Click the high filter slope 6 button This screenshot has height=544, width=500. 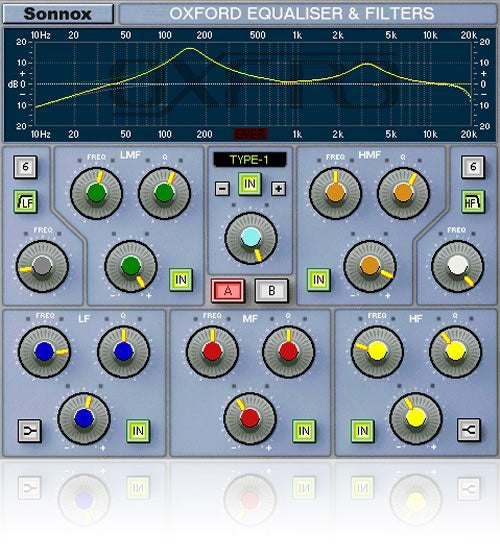pyautogui.click(x=473, y=167)
